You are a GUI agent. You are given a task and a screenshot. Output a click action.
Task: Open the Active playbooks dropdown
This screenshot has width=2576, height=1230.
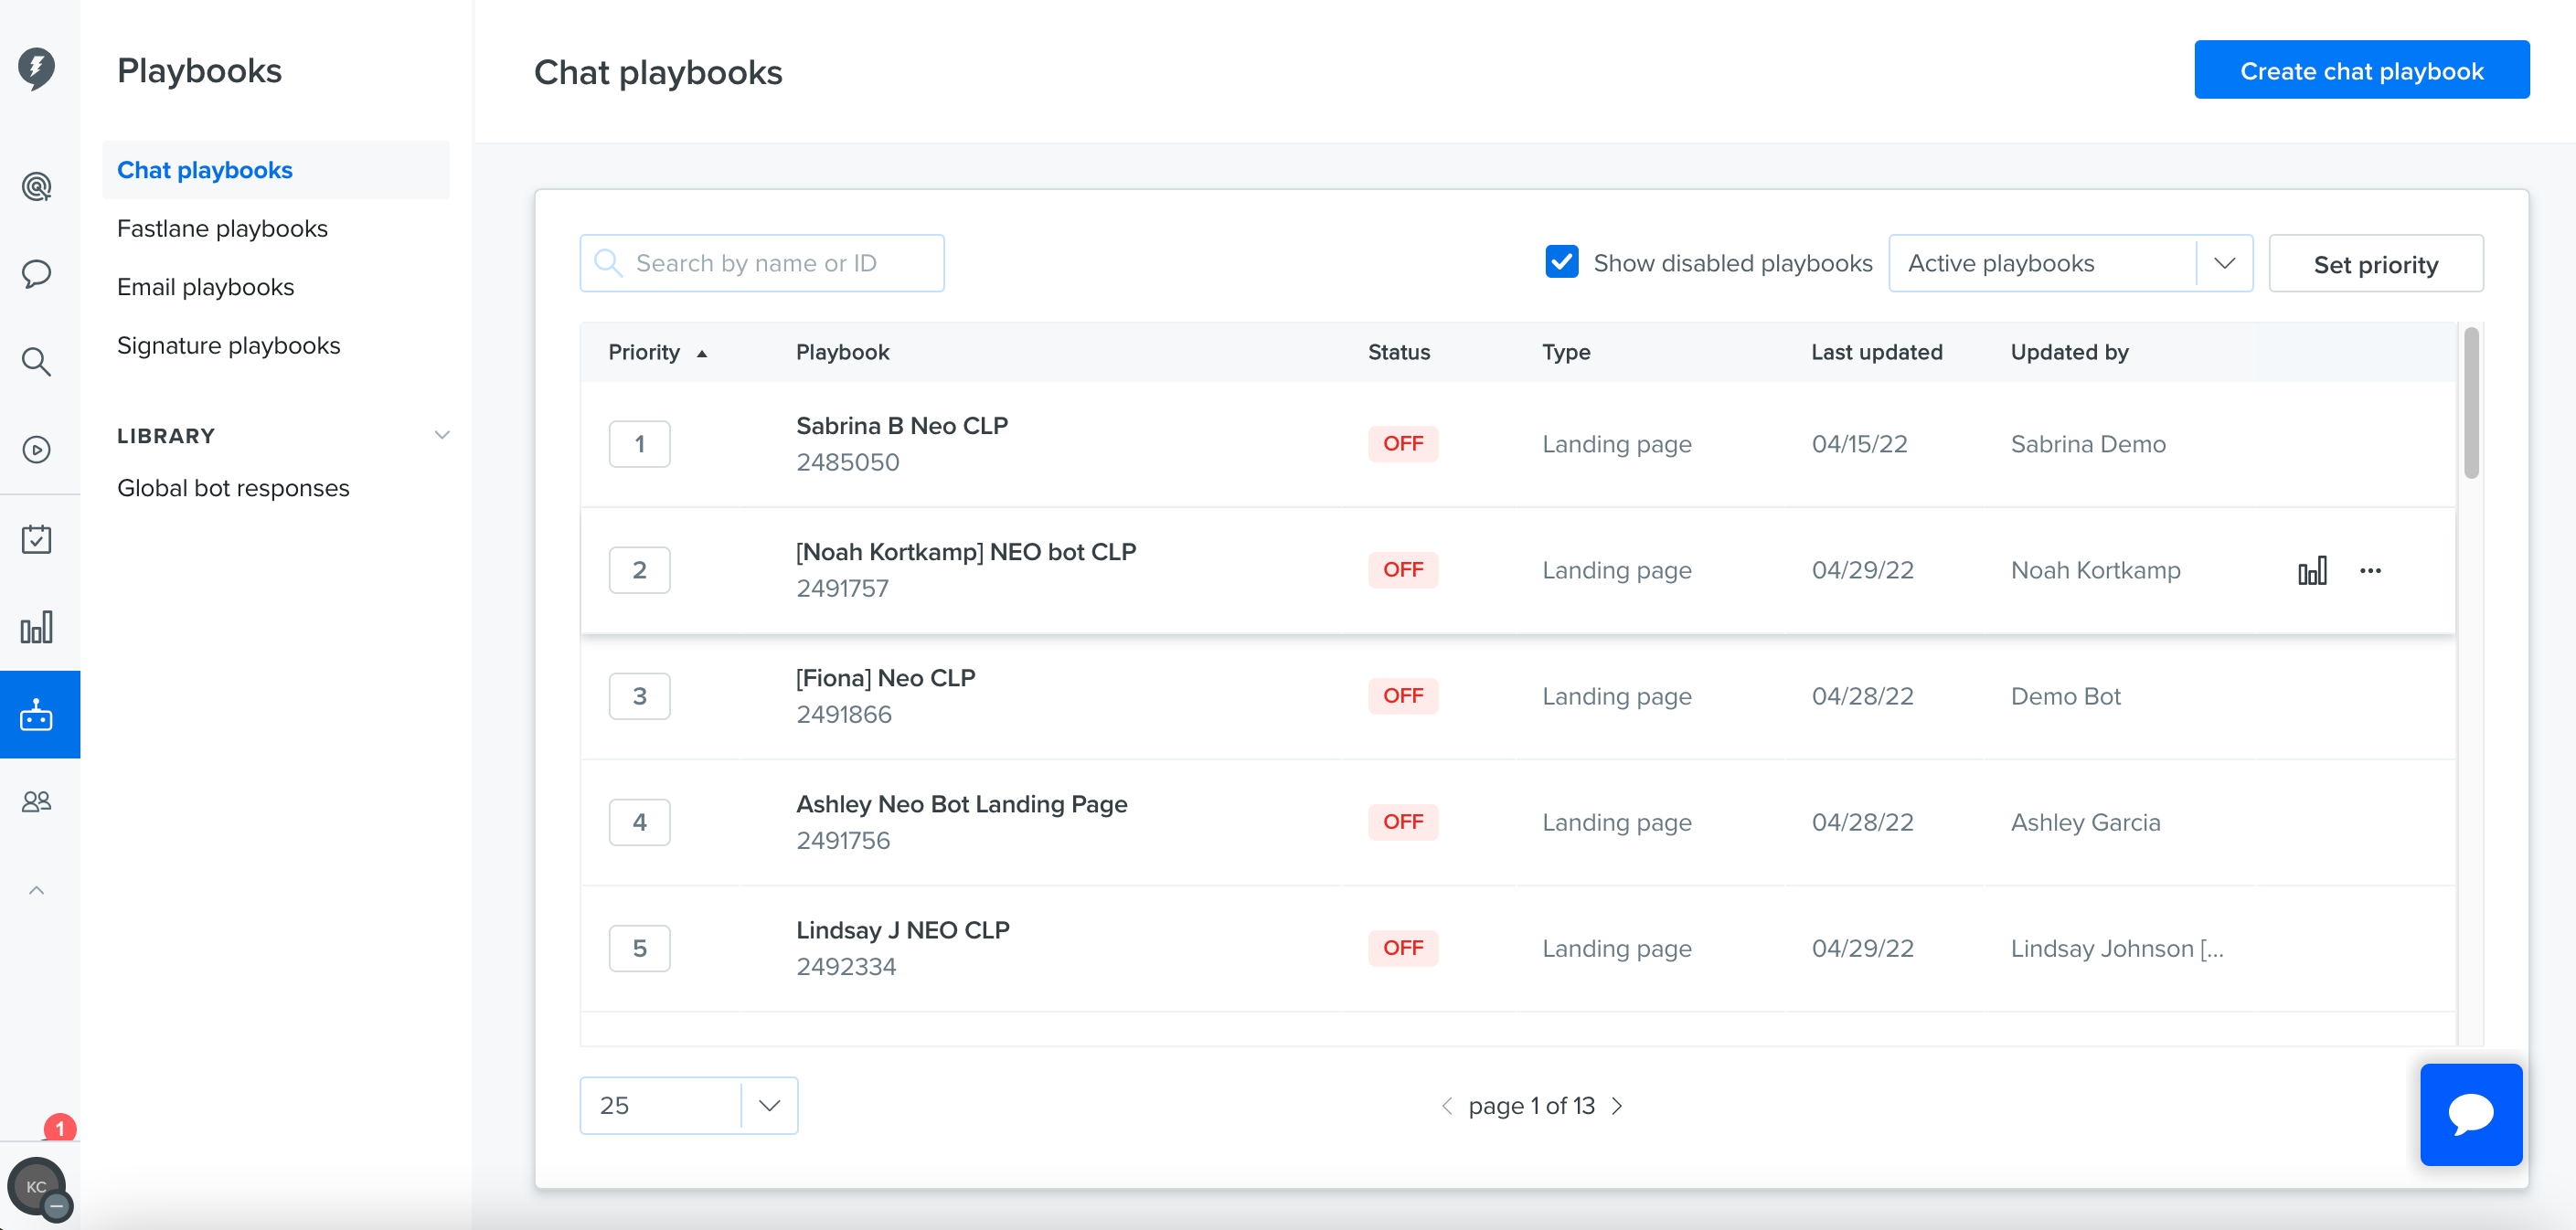tap(2070, 263)
